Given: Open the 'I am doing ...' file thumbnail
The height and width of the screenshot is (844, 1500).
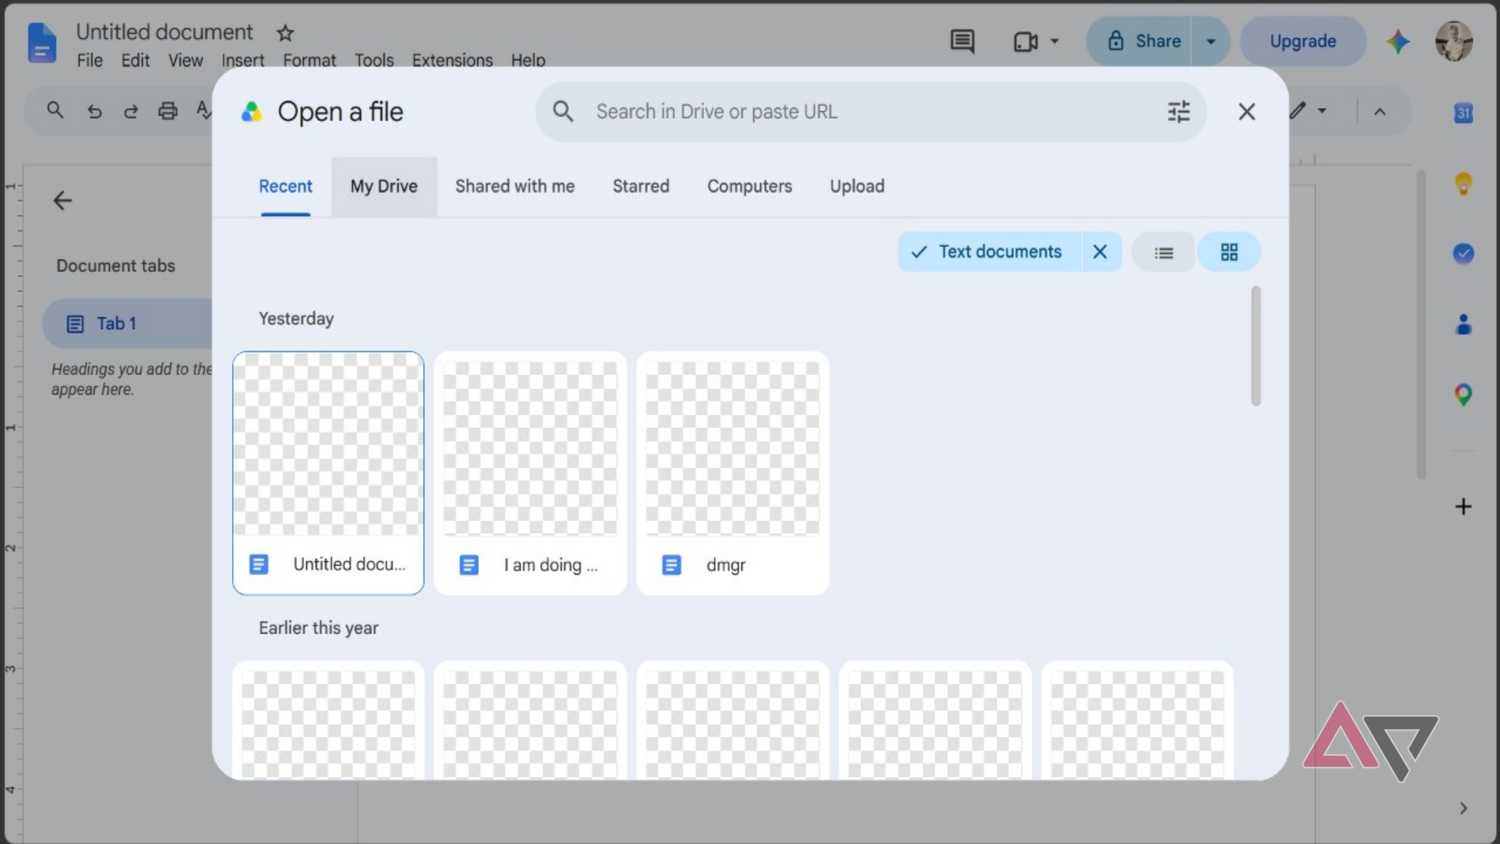Looking at the screenshot, I should point(531,473).
